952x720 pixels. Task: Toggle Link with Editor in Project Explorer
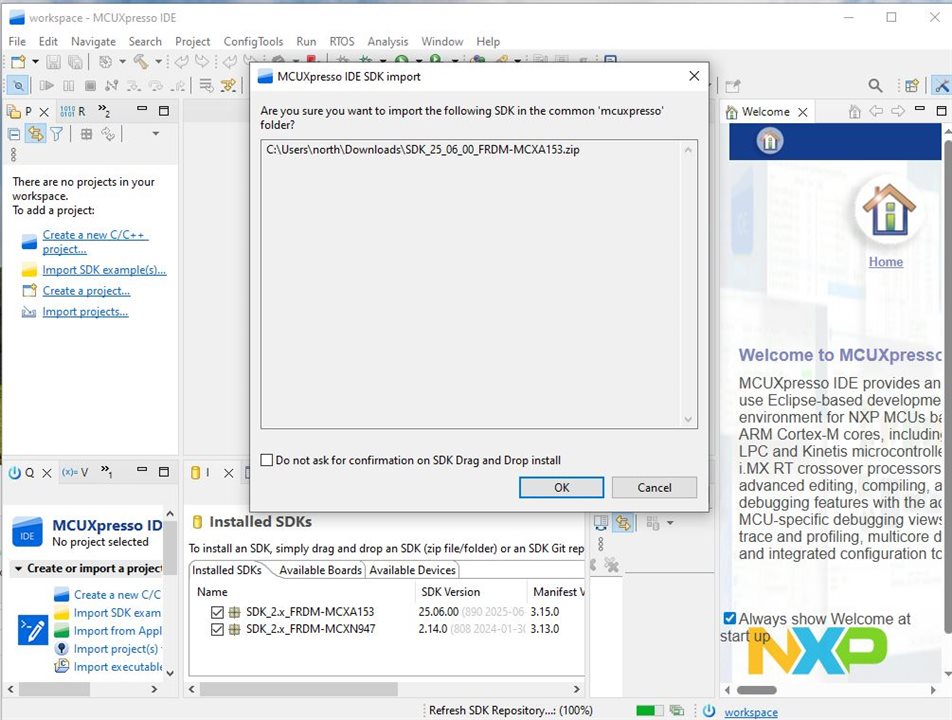pyautogui.click(x=36, y=134)
